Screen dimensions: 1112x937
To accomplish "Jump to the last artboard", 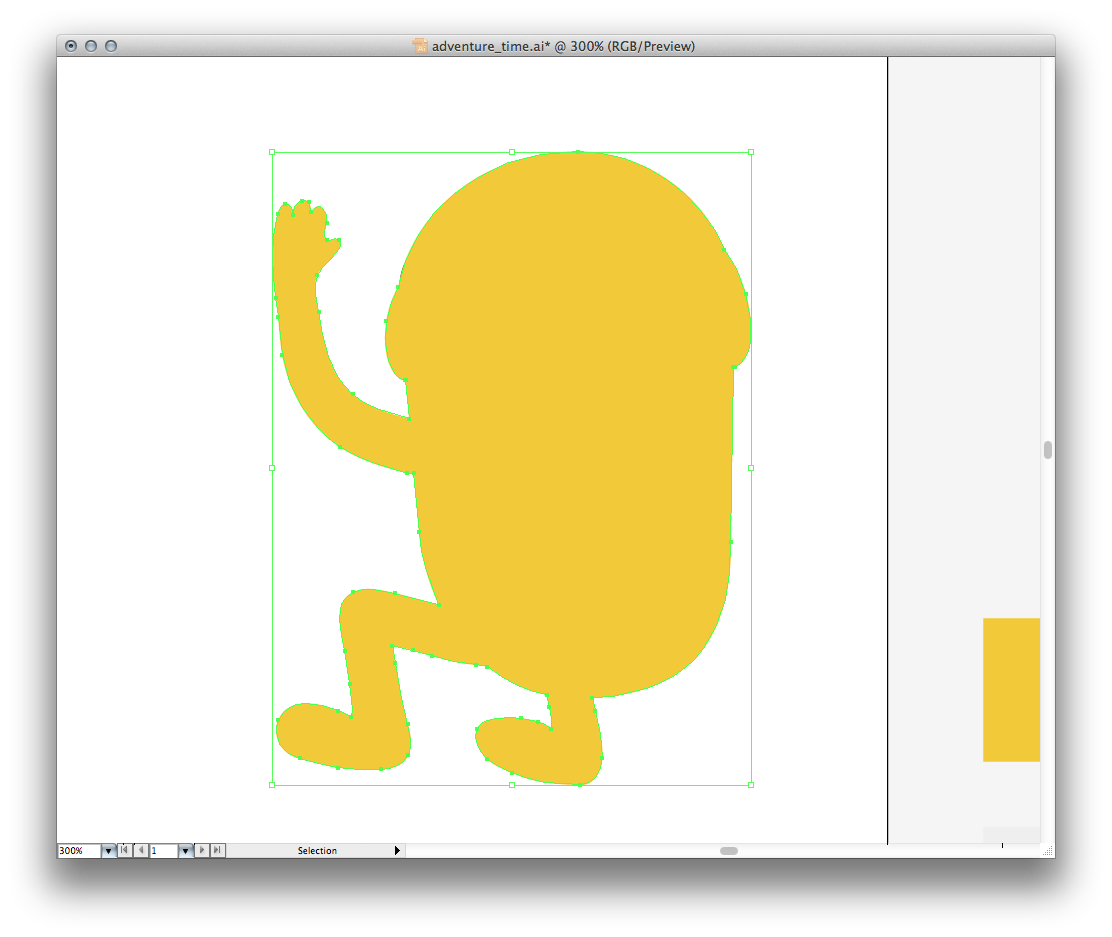I will click(218, 850).
